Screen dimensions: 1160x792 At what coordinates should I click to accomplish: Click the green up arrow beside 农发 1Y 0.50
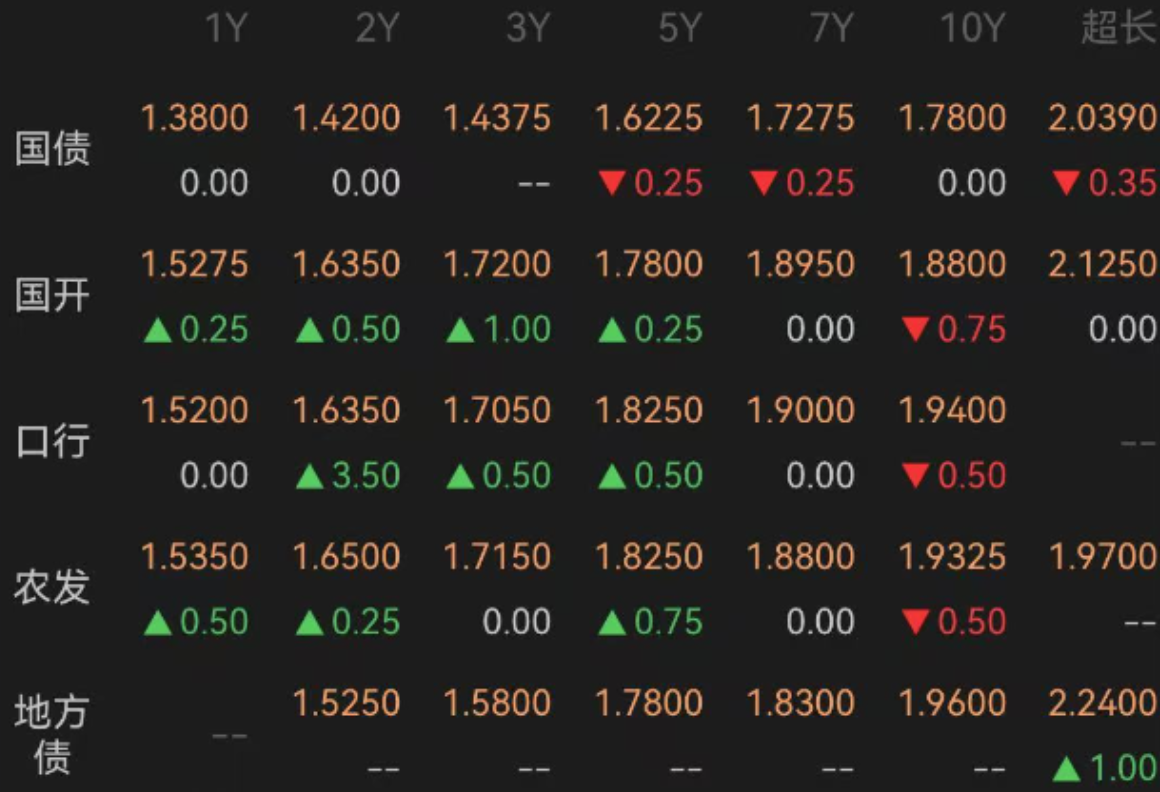[158, 622]
